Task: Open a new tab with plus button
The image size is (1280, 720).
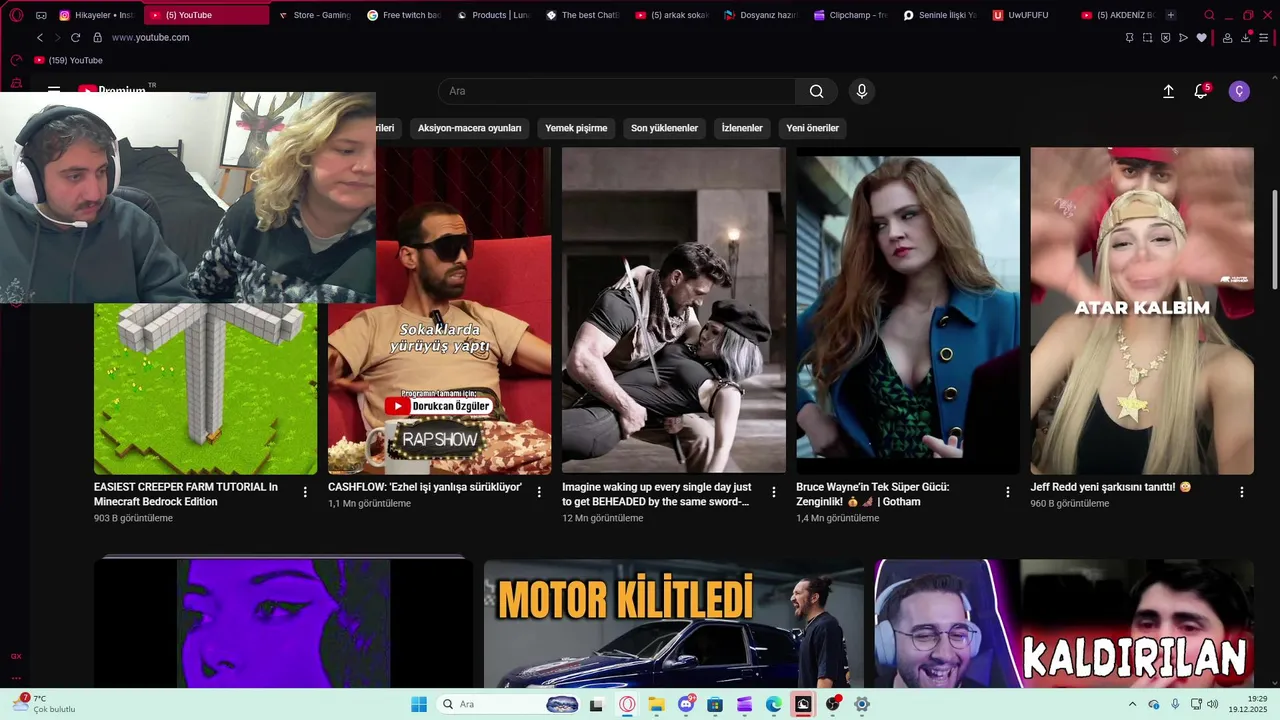Action: click(x=1171, y=15)
